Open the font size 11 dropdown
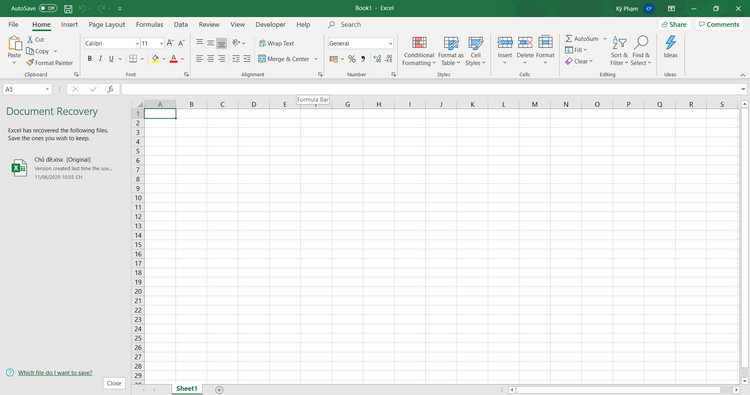The image size is (750, 395). pos(161,44)
